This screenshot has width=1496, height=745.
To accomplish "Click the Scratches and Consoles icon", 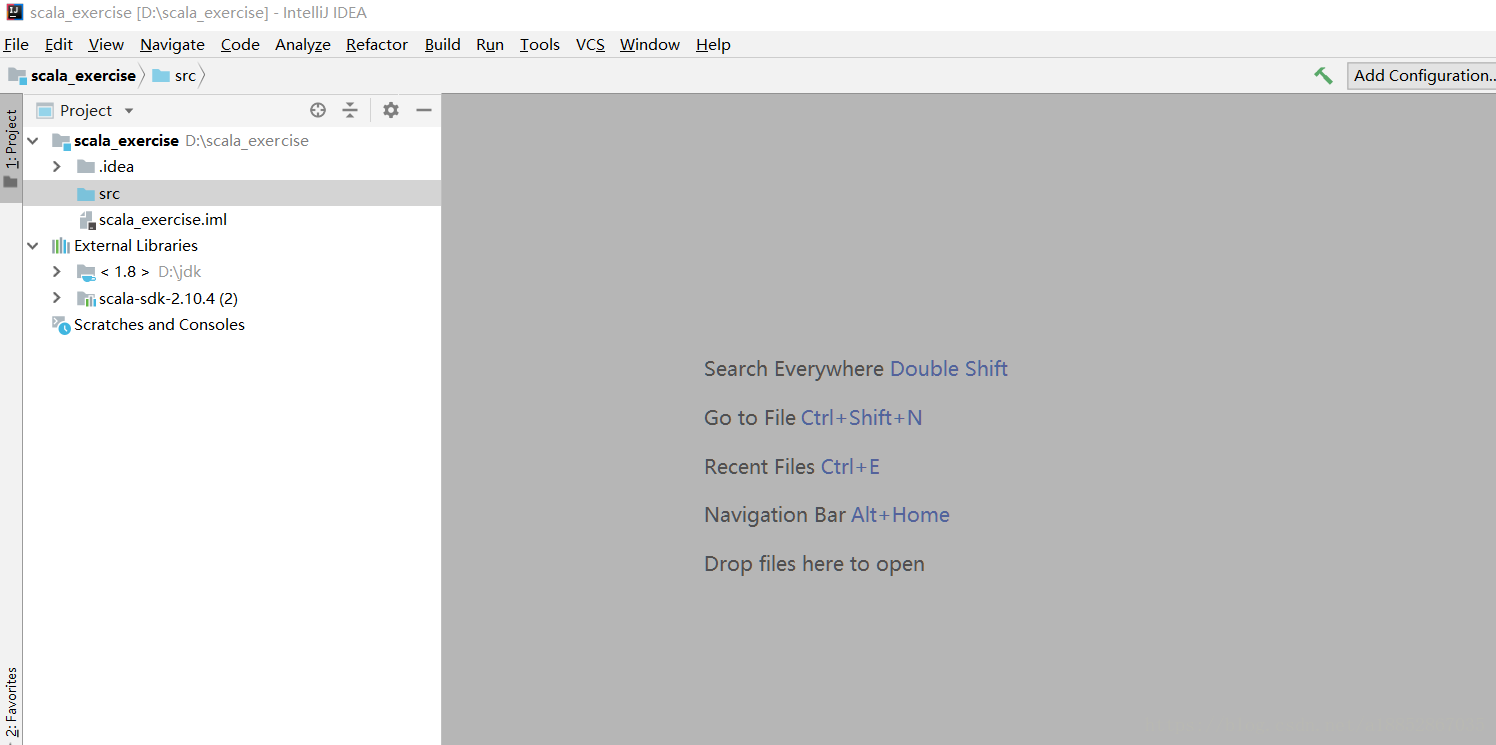I will click(x=61, y=325).
